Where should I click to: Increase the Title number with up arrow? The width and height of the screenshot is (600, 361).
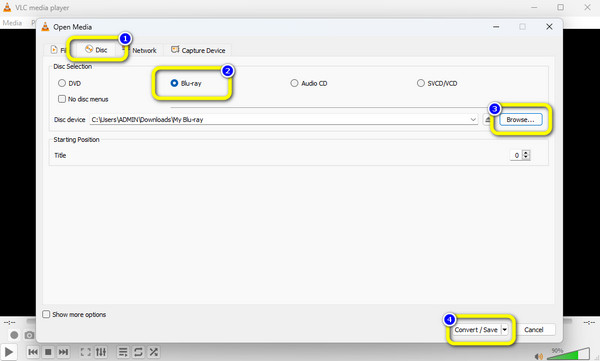click(x=526, y=153)
